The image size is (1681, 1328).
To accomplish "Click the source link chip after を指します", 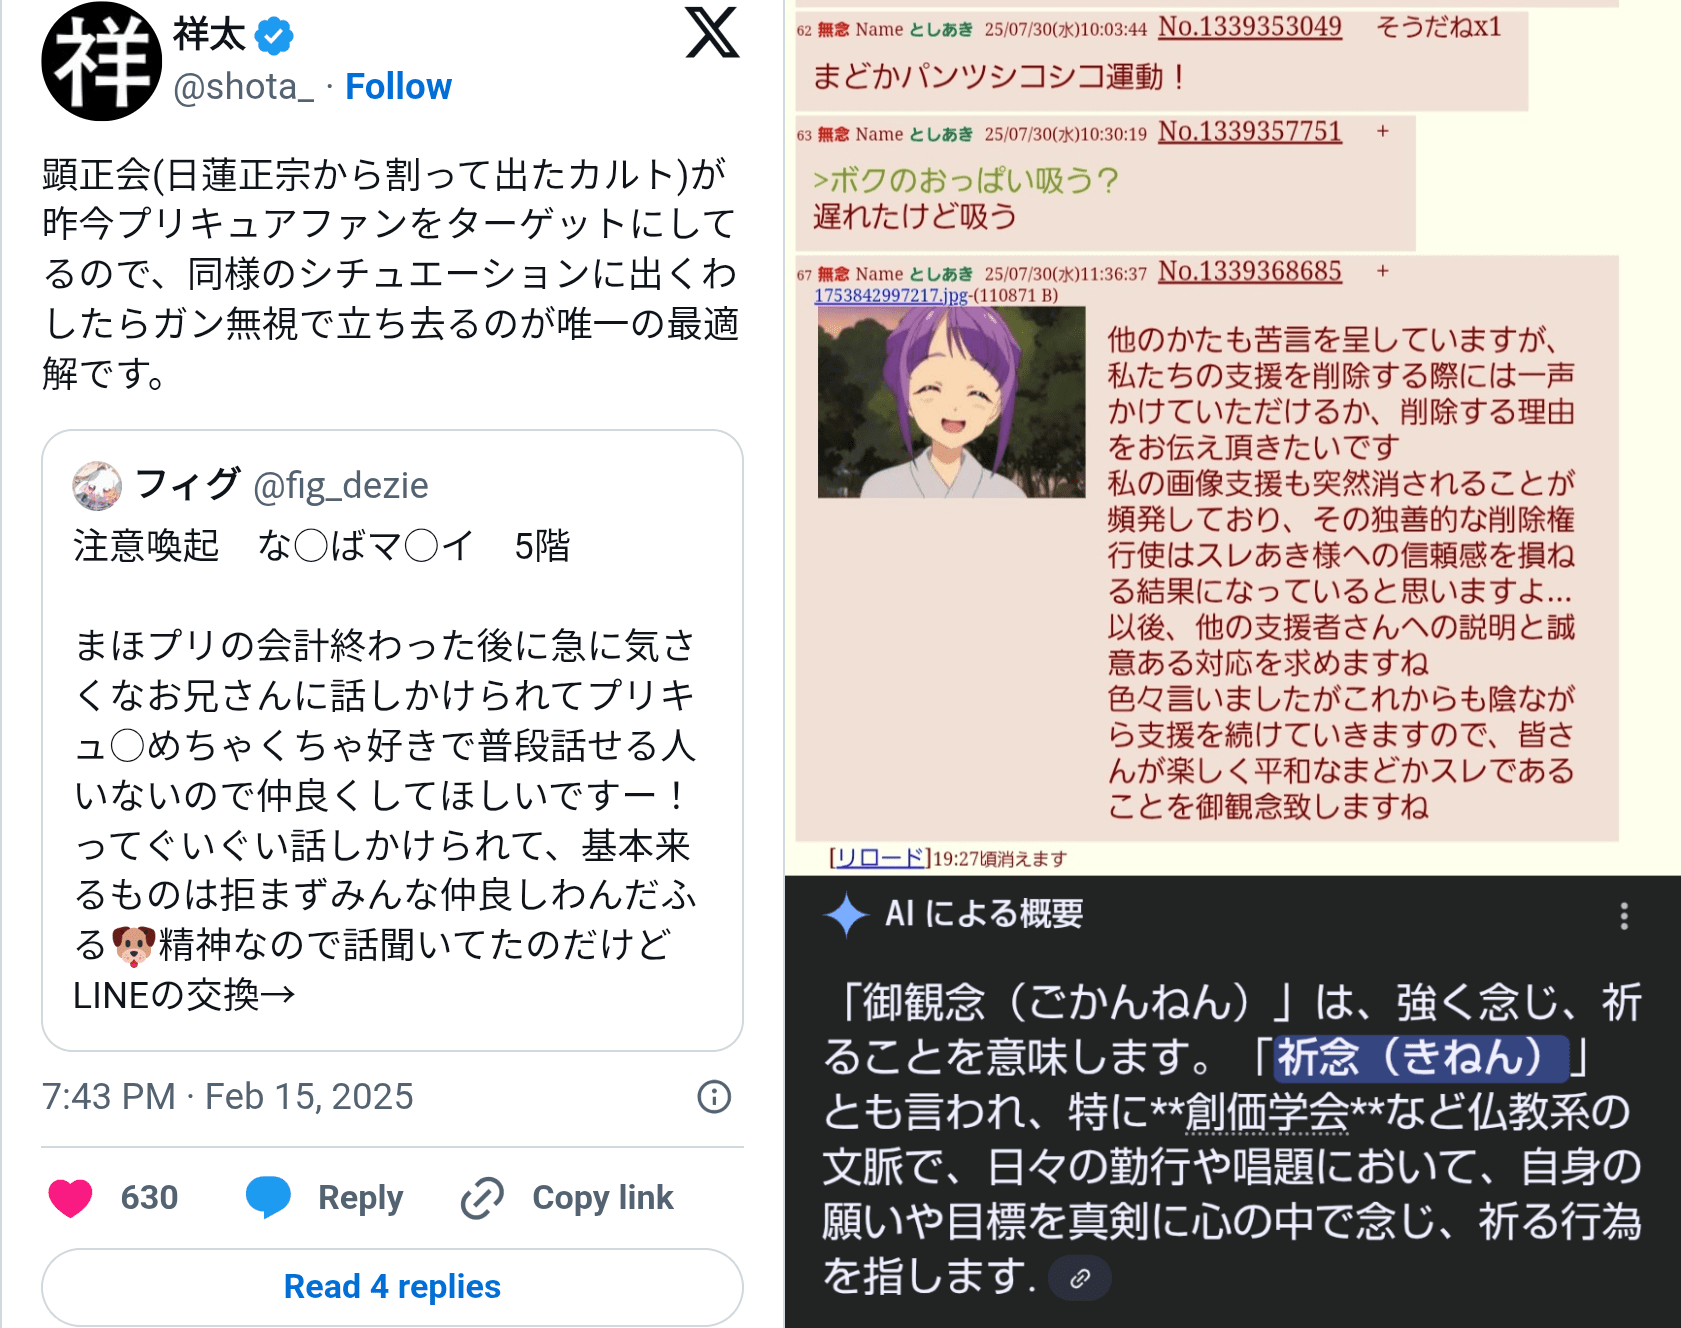I will (1080, 1278).
